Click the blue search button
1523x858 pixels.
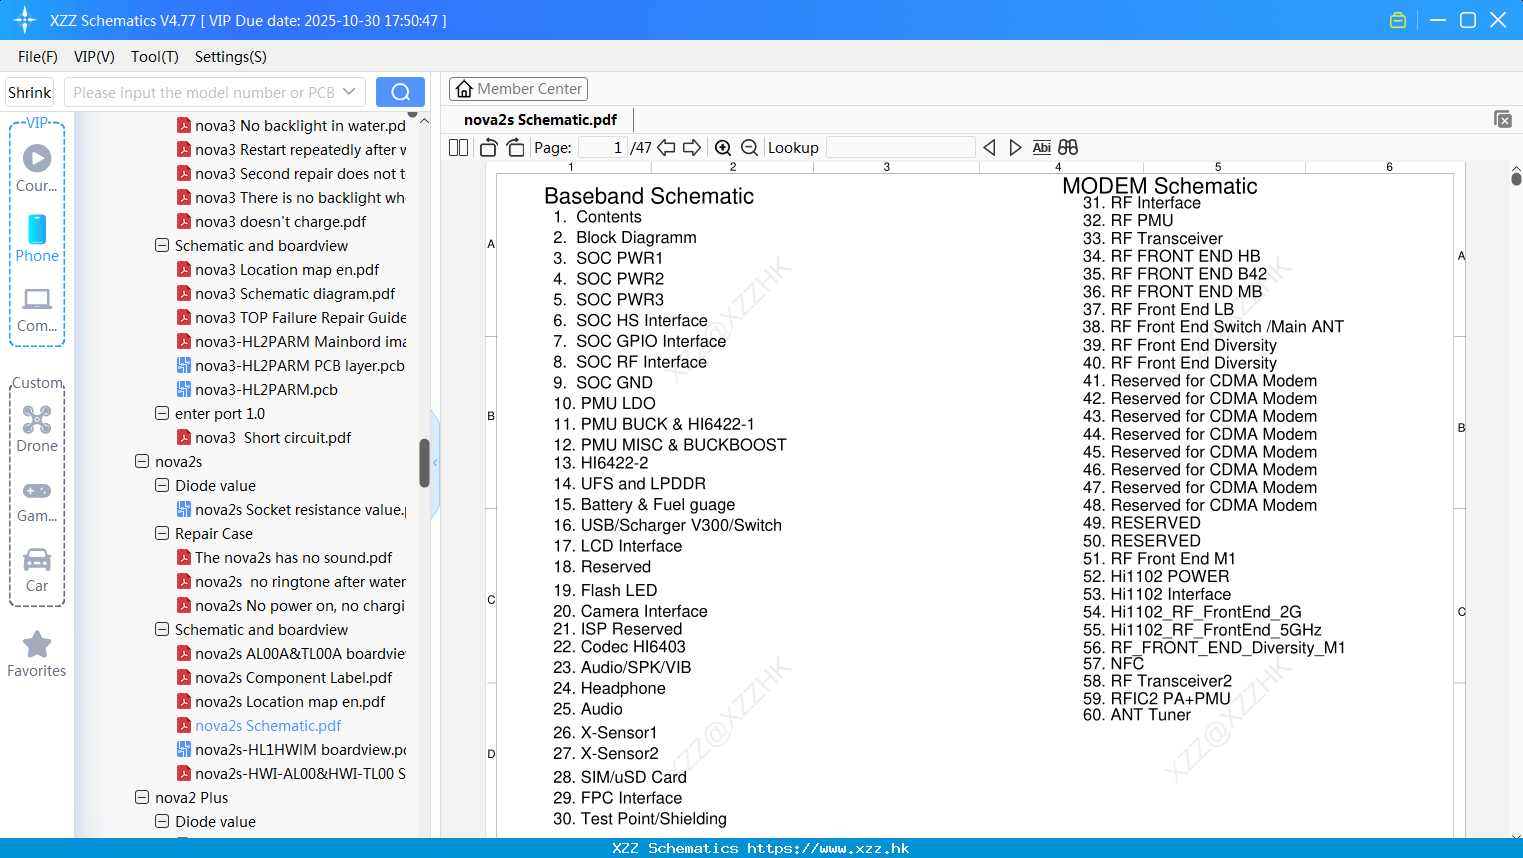tap(400, 92)
